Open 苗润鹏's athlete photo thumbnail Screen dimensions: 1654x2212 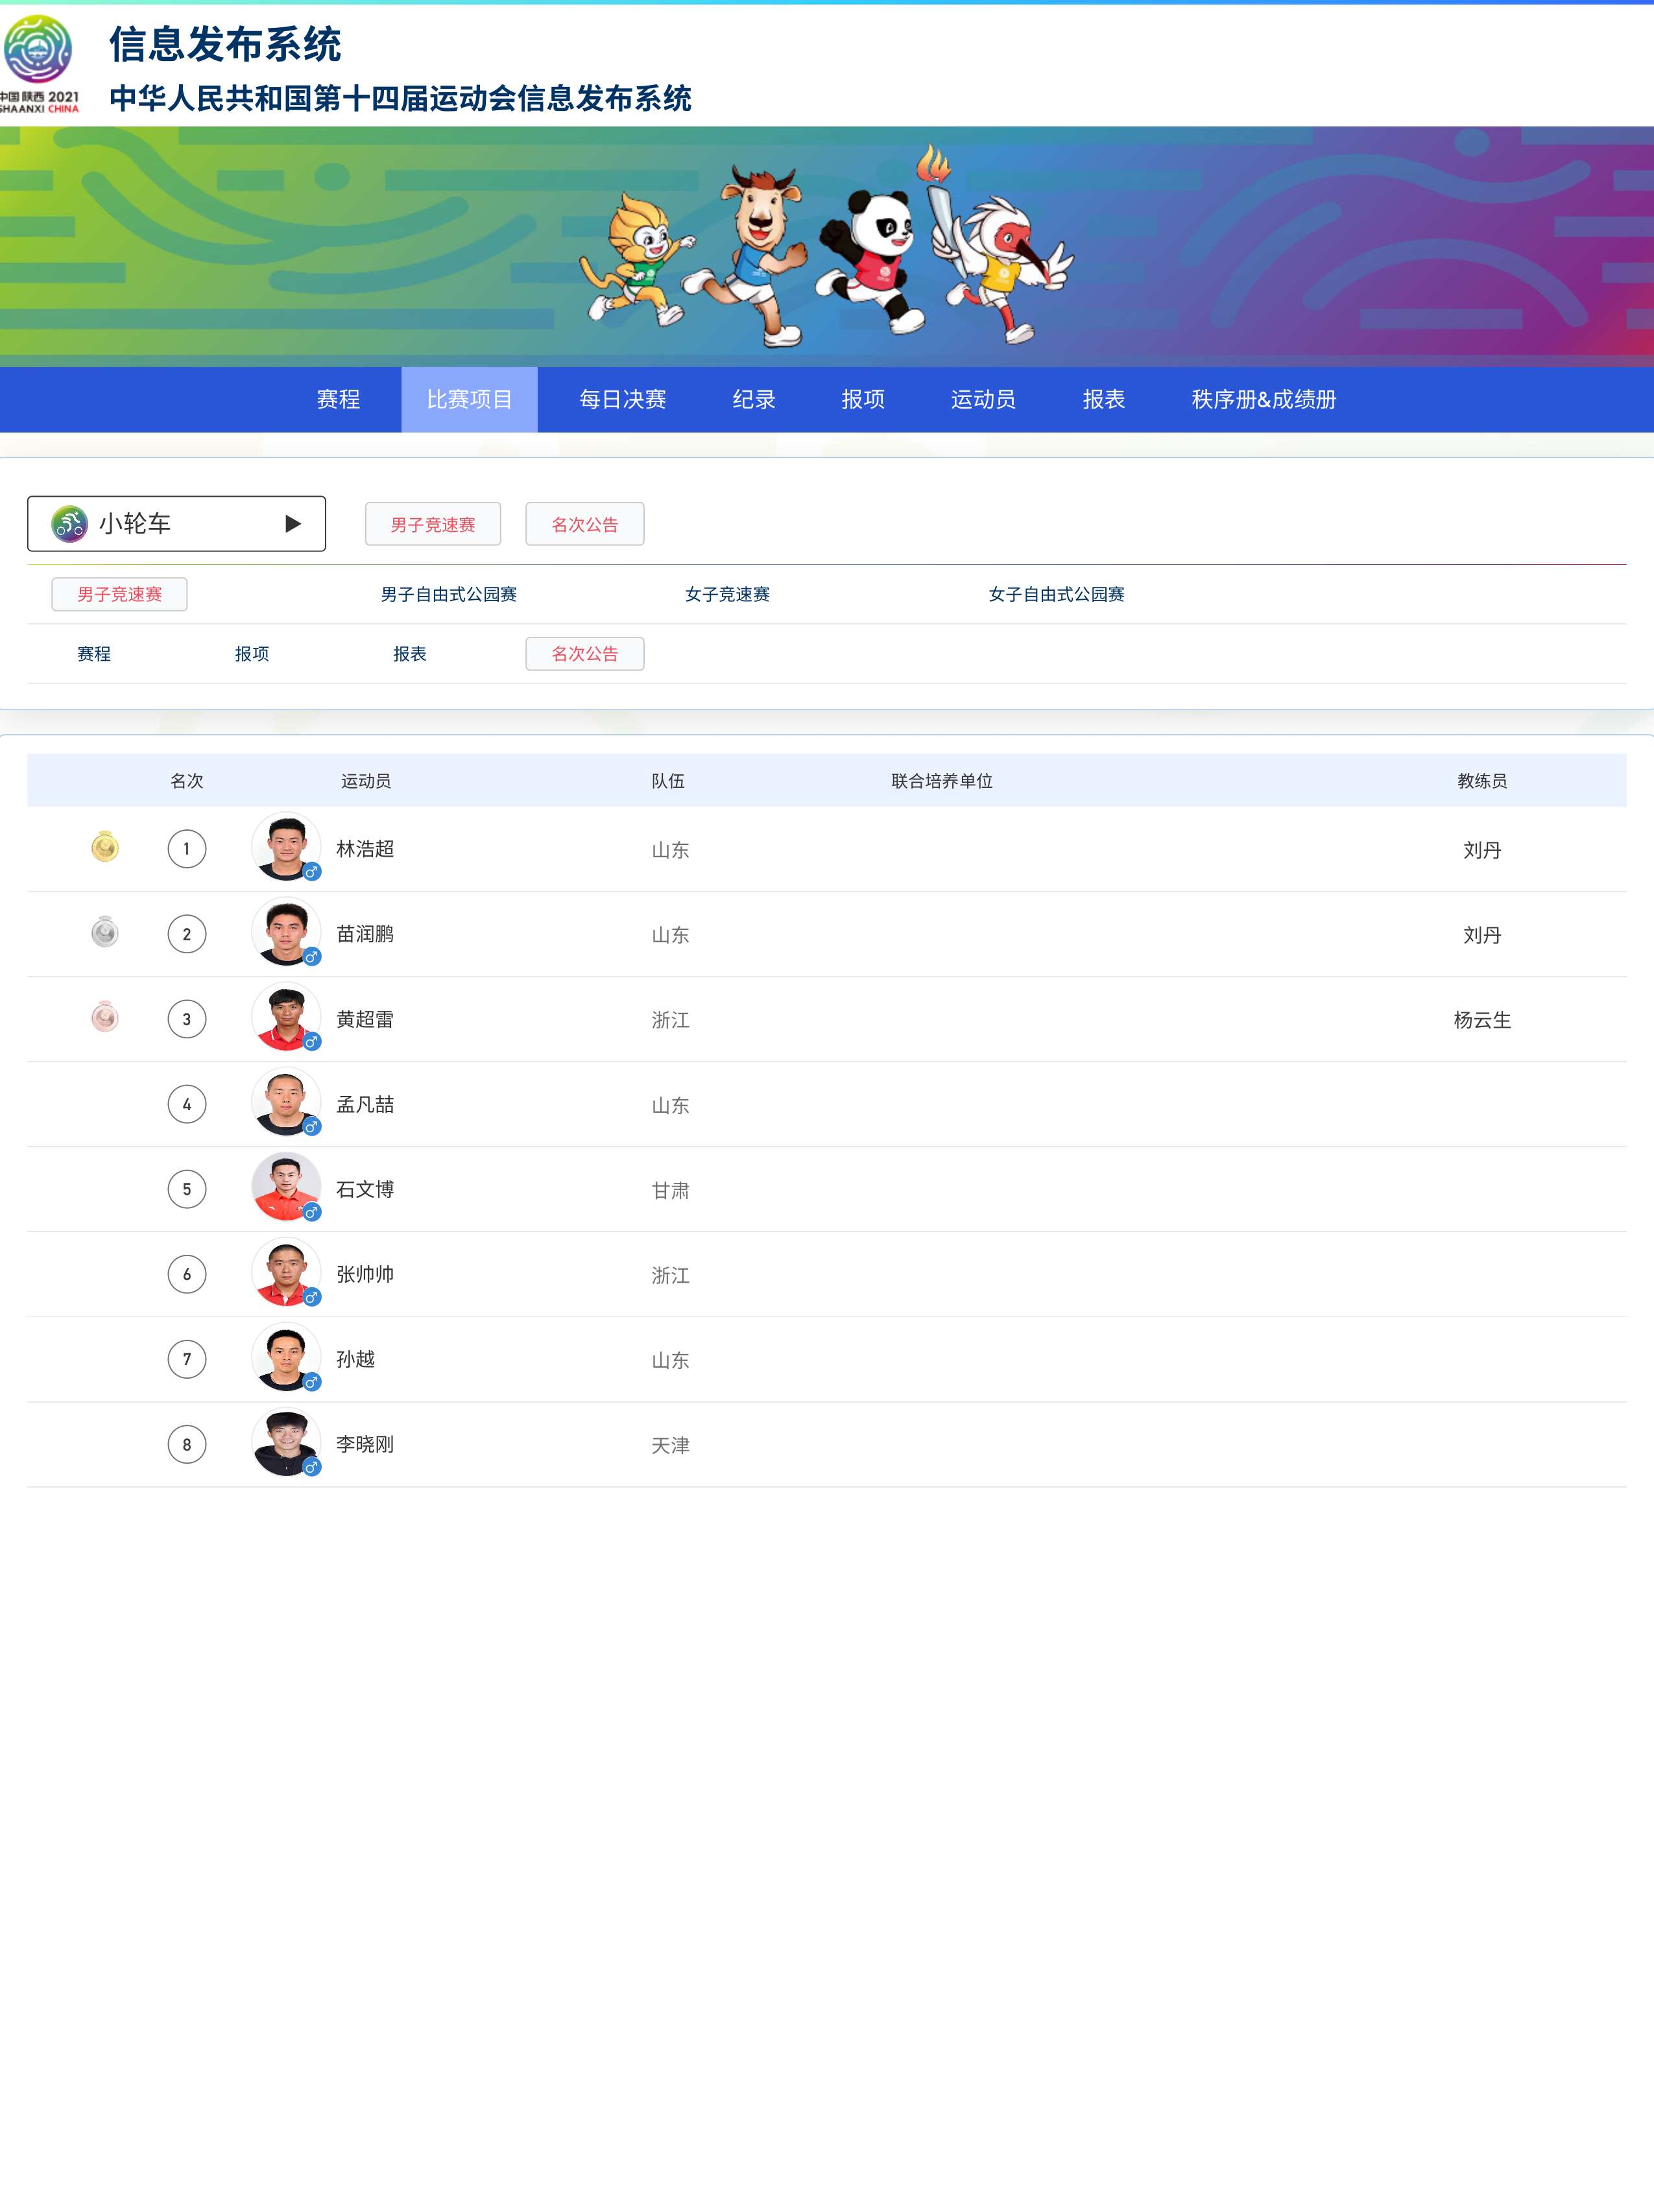click(x=286, y=932)
